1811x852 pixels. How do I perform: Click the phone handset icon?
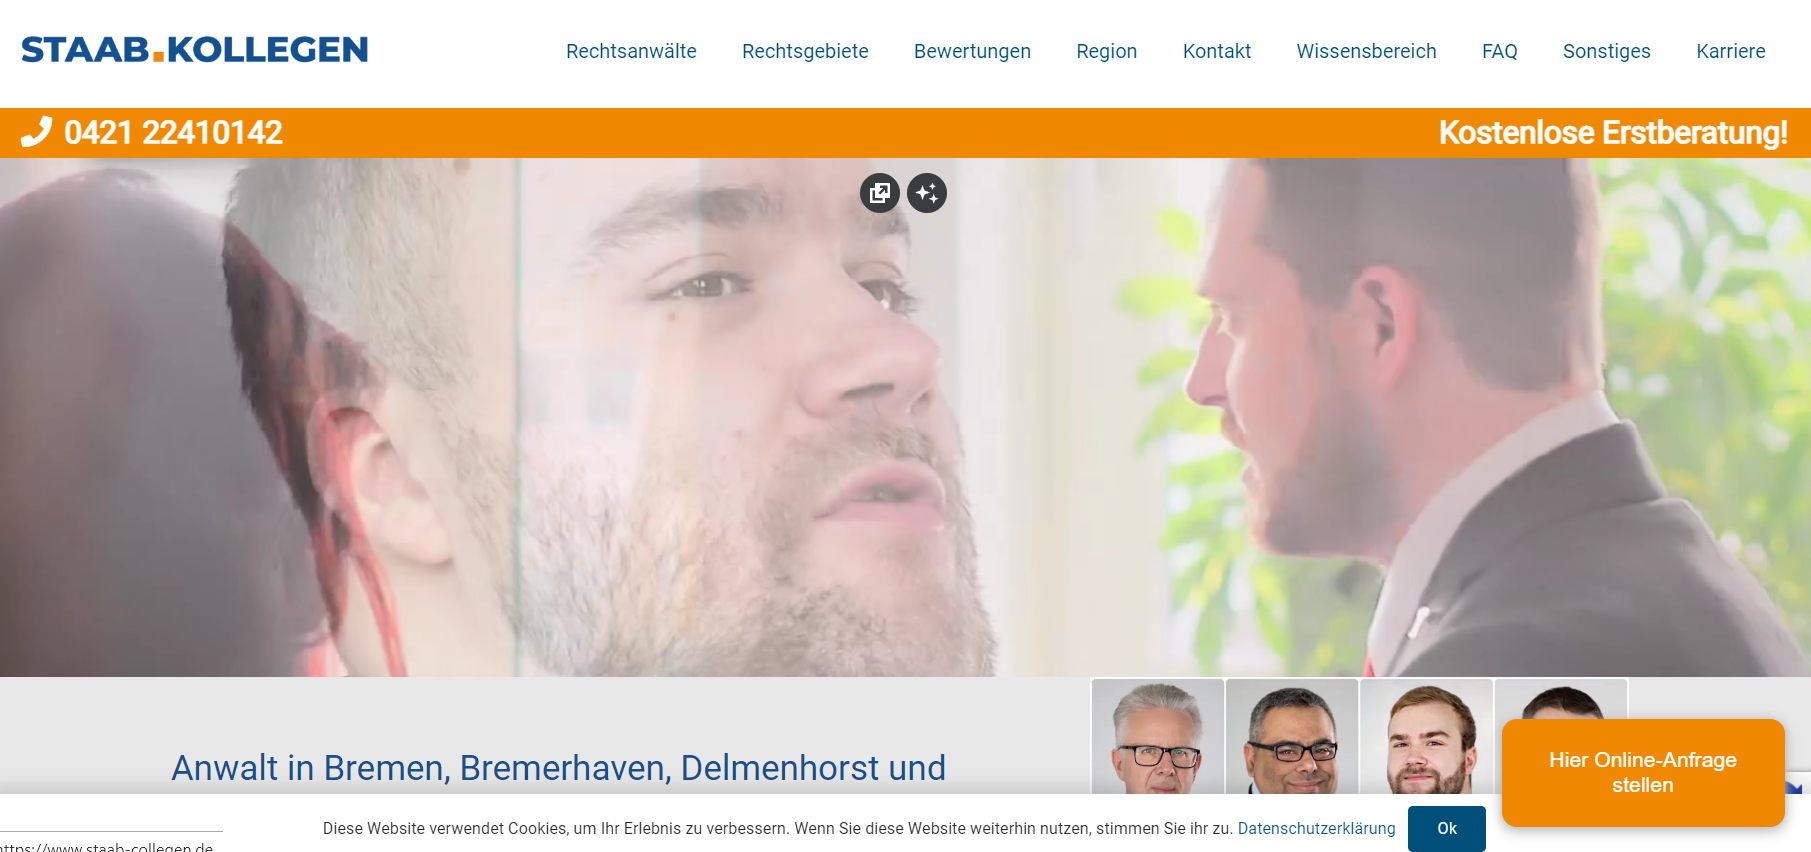click(x=36, y=132)
